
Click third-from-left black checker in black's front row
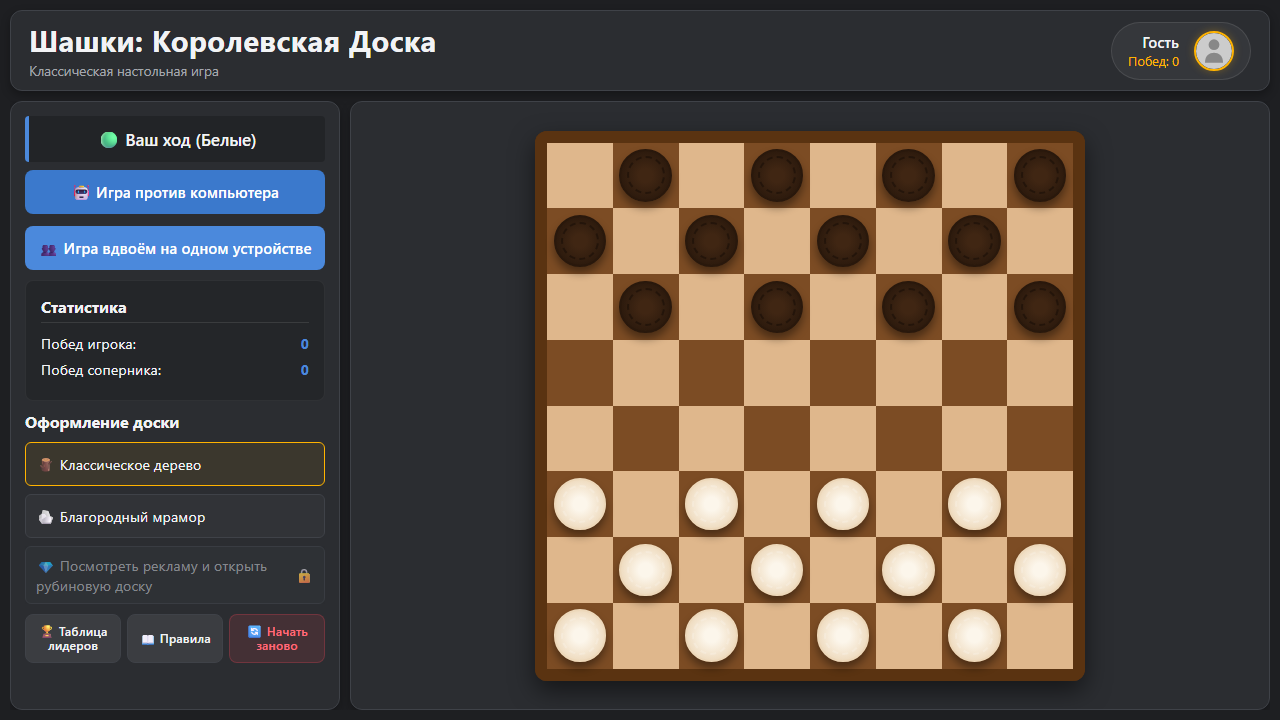pos(908,307)
